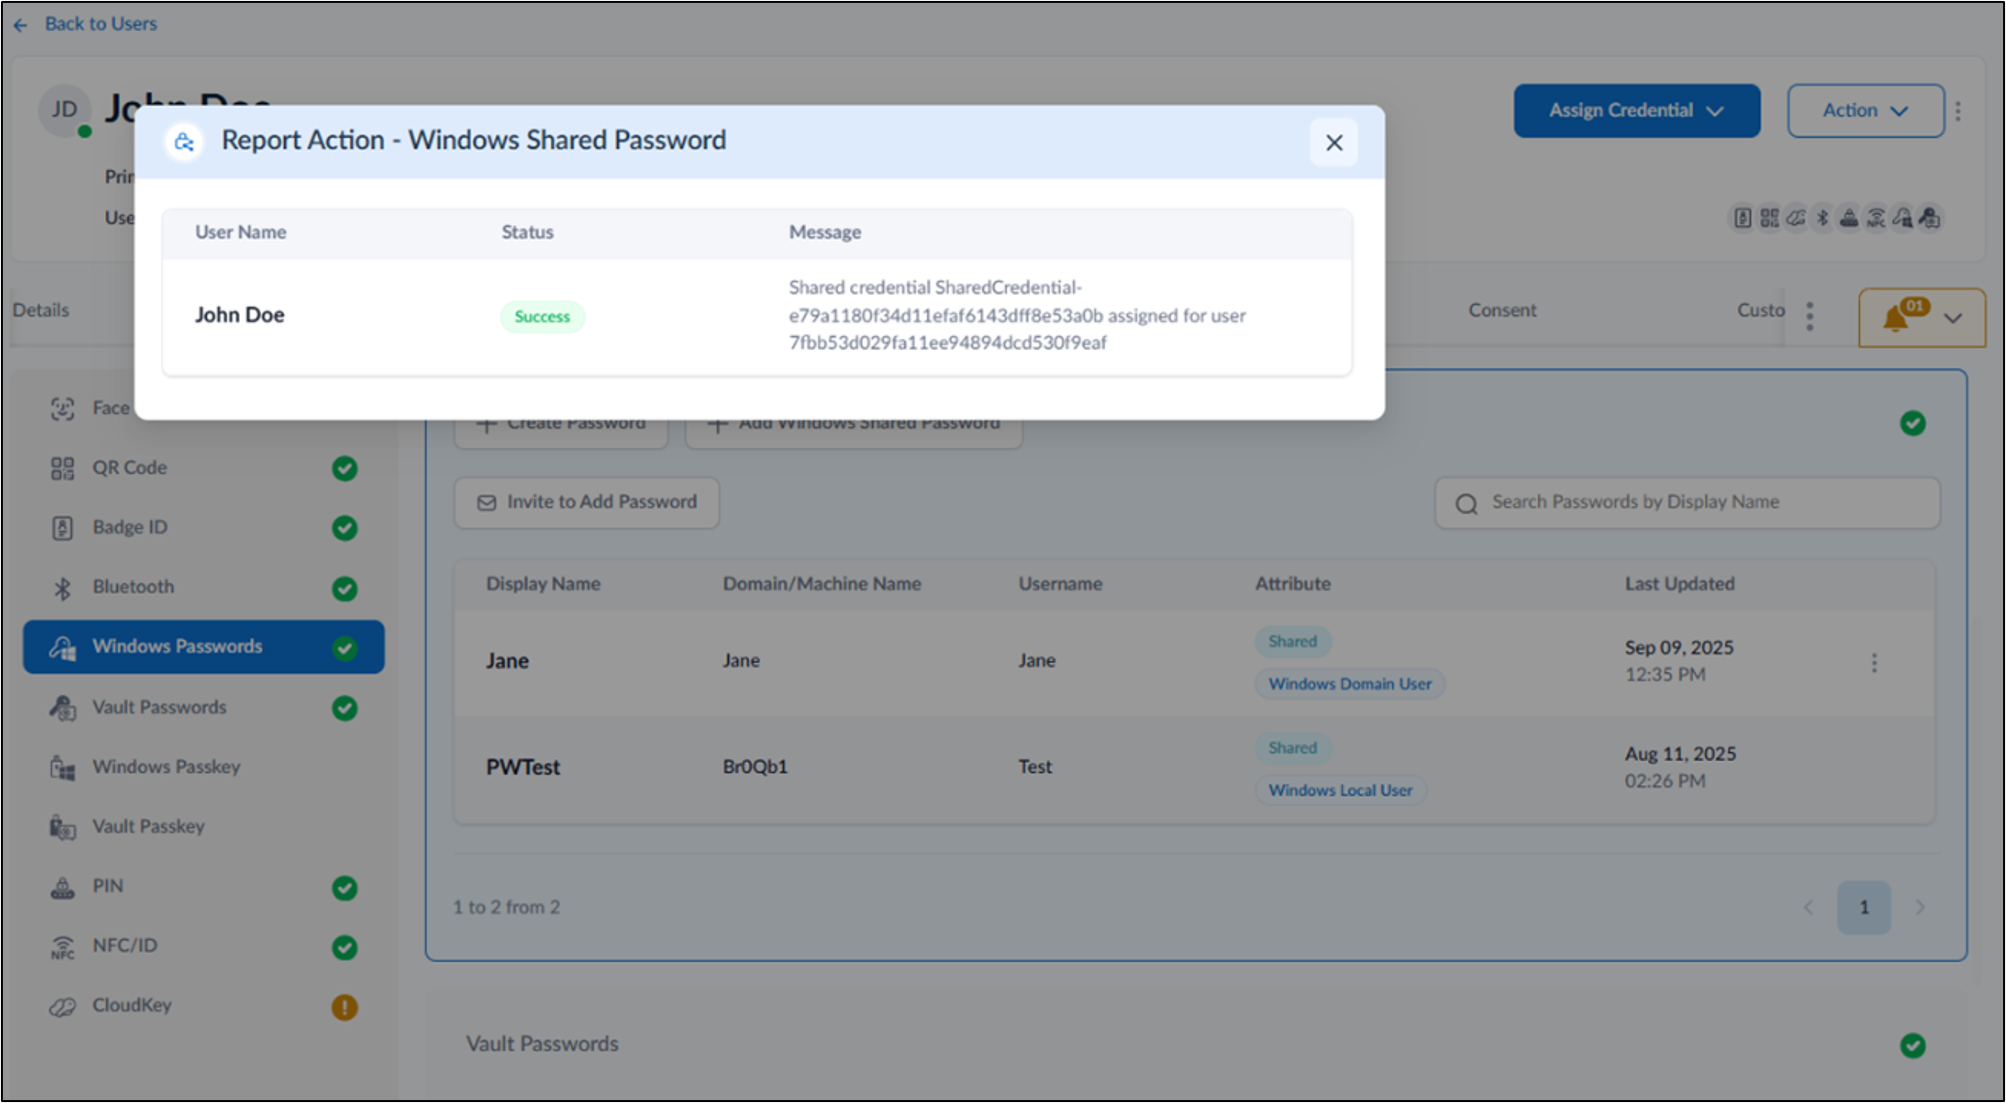
Task: Click the PWTest display name
Action: pos(523,767)
